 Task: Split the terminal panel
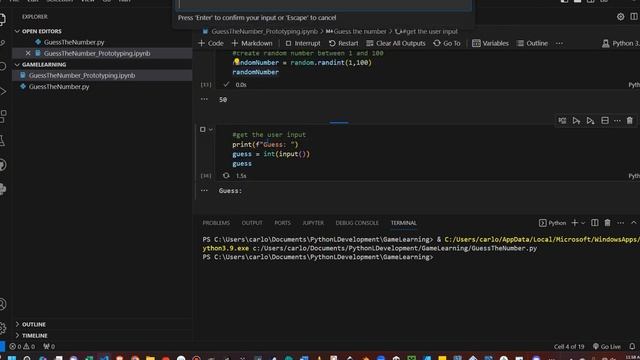coord(595,223)
